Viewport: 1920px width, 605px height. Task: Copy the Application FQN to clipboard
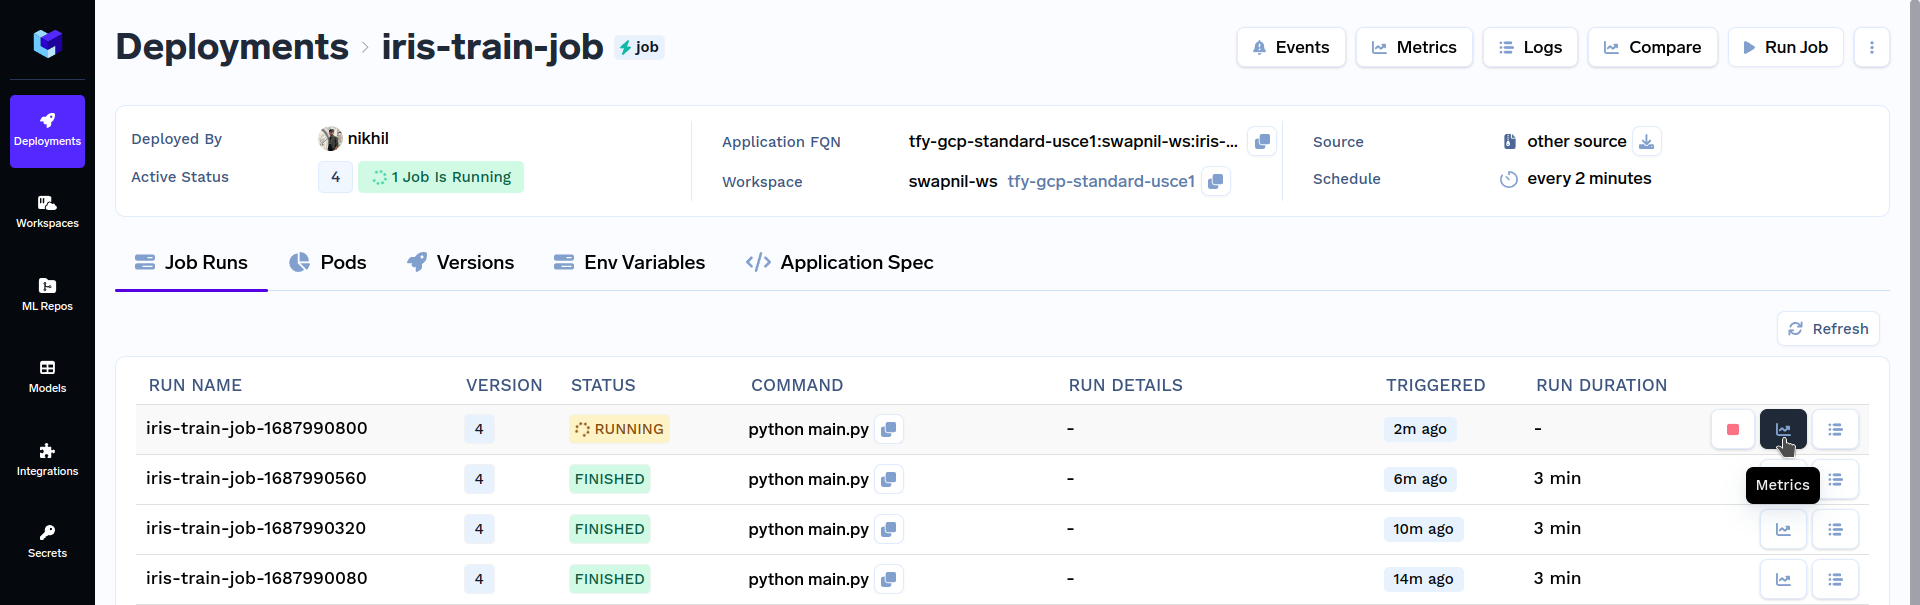click(1262, 142)
